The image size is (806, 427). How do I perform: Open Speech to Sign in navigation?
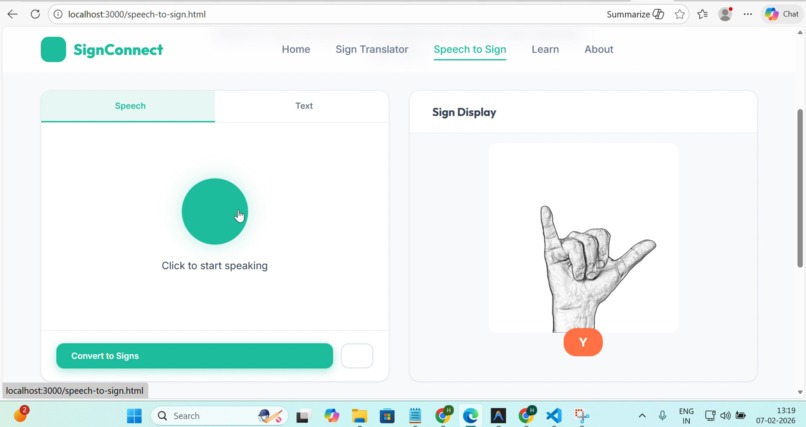(x=470, y=49)
